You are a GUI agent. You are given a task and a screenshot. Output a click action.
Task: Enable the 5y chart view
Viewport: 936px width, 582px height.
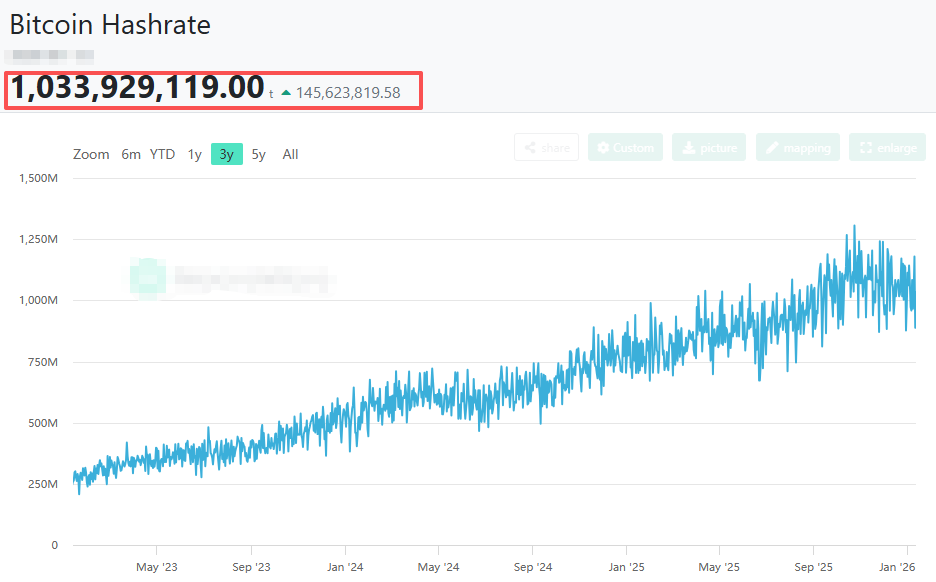pyautogui.click(x=258, y=154)
